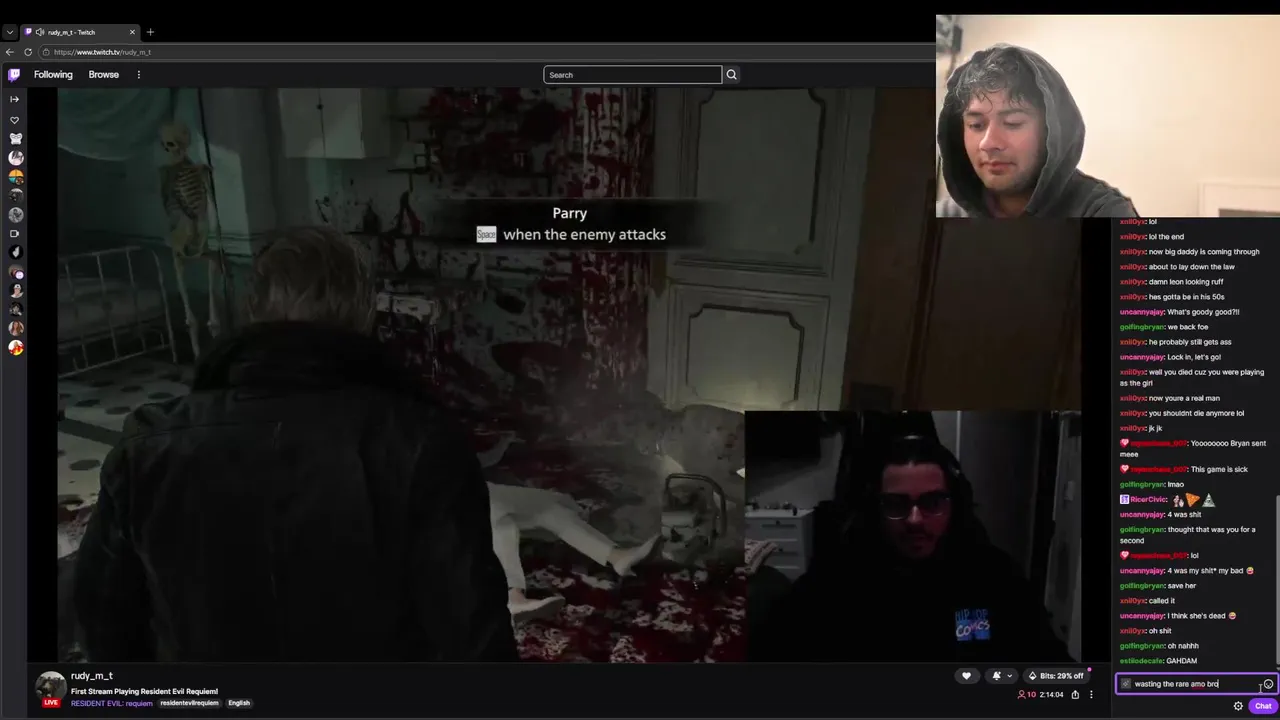
Task: Expand the left sidebar with arrow icon
Action: [14, 99]
